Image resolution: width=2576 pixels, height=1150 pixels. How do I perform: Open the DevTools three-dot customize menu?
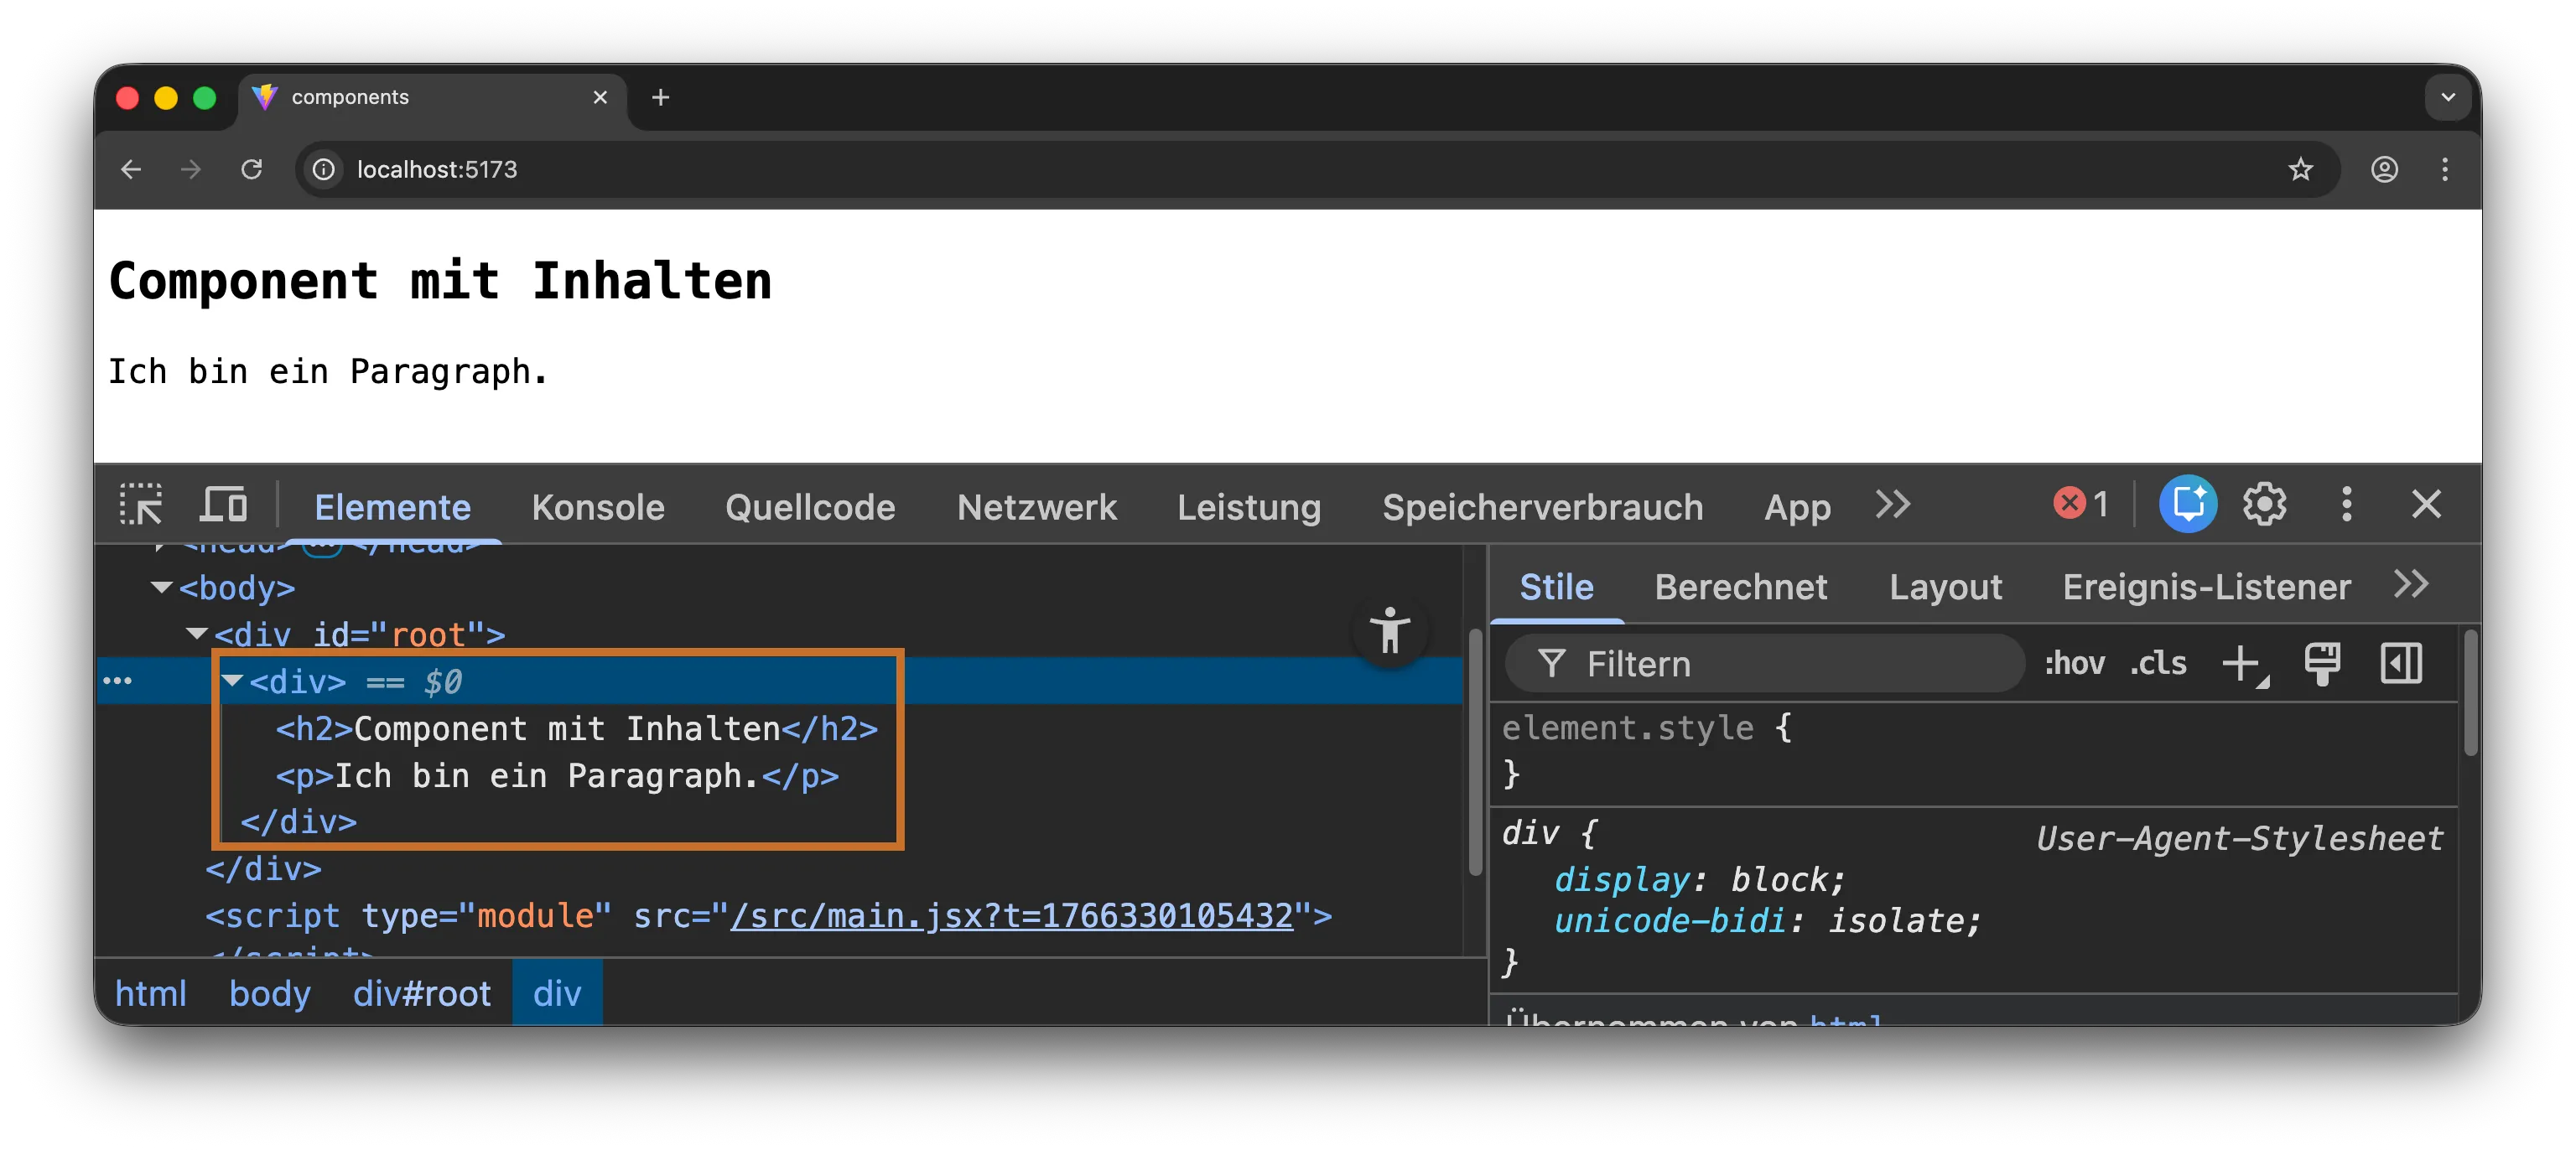click(x=2346, y=504)
